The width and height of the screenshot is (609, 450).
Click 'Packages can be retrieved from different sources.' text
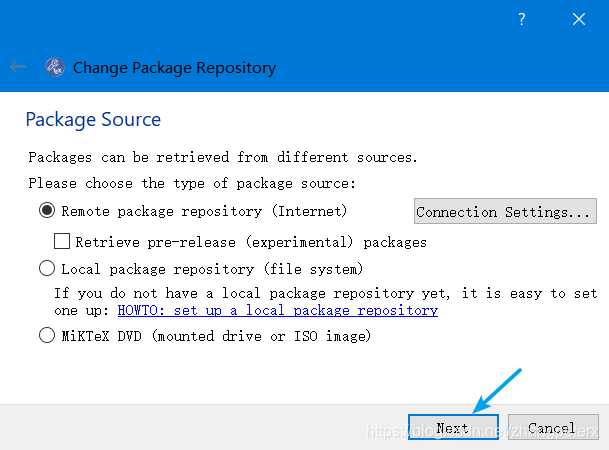[x=223, y=157]
